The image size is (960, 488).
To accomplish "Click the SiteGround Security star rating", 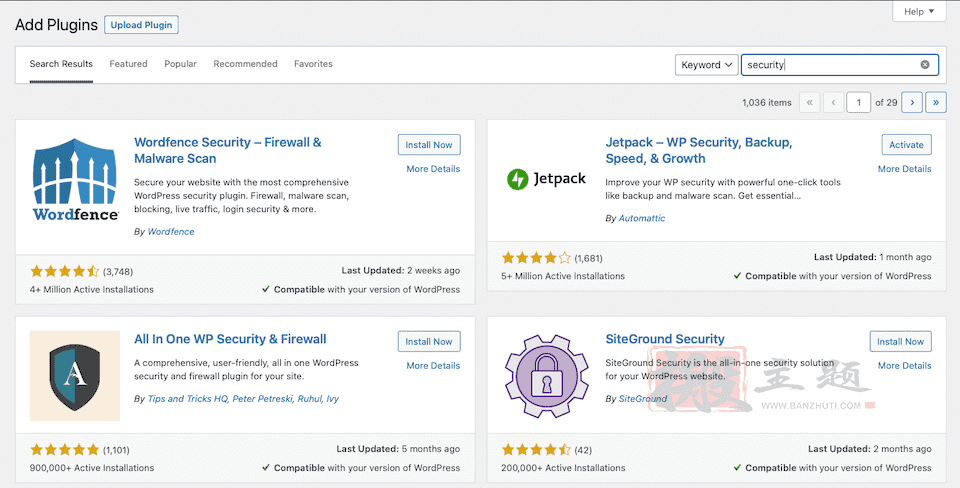I will (536, 450).
